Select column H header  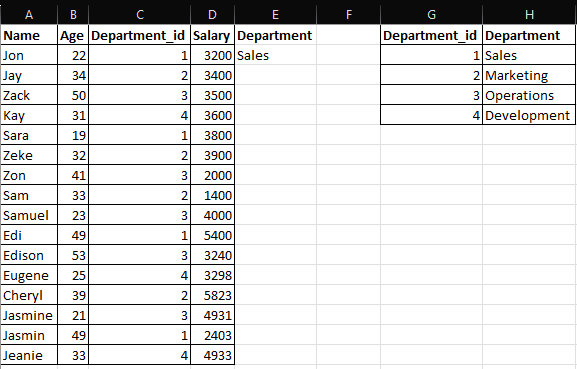tap(529, 15)
